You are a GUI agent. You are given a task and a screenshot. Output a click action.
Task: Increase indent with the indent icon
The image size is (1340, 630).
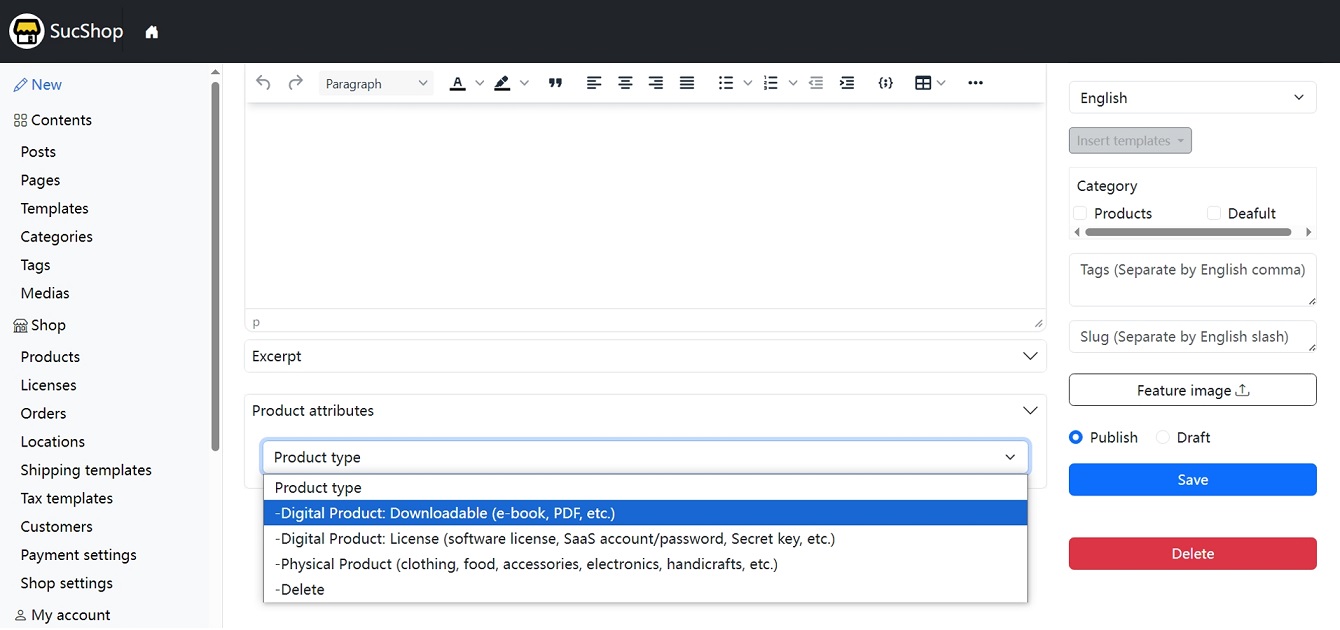pos(847,83)
